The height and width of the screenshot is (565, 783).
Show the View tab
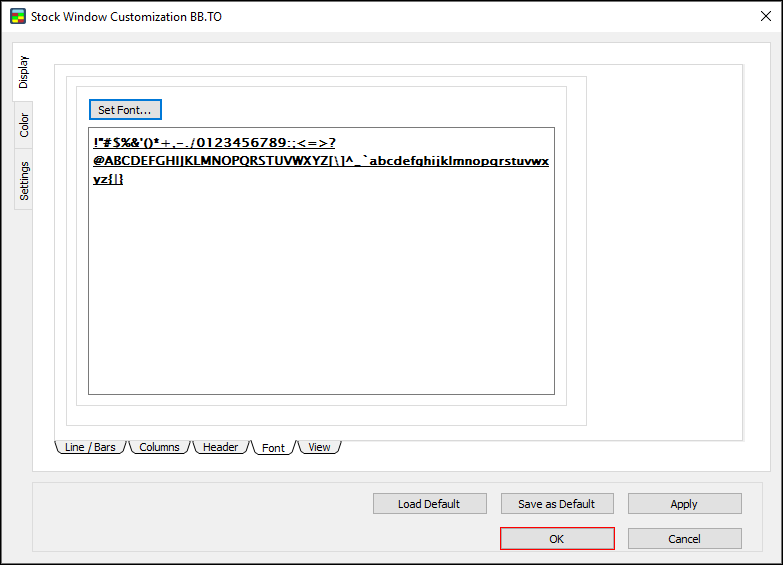[319, 447]
